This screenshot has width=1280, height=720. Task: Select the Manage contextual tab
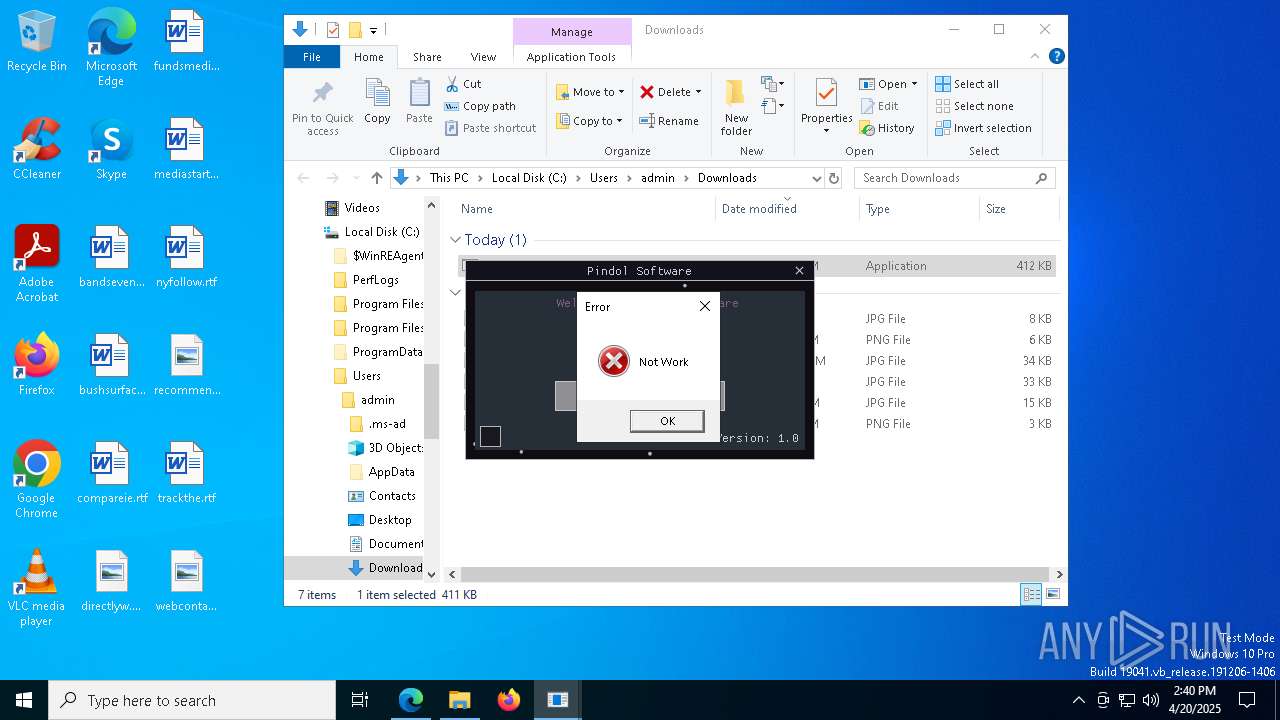571,31
